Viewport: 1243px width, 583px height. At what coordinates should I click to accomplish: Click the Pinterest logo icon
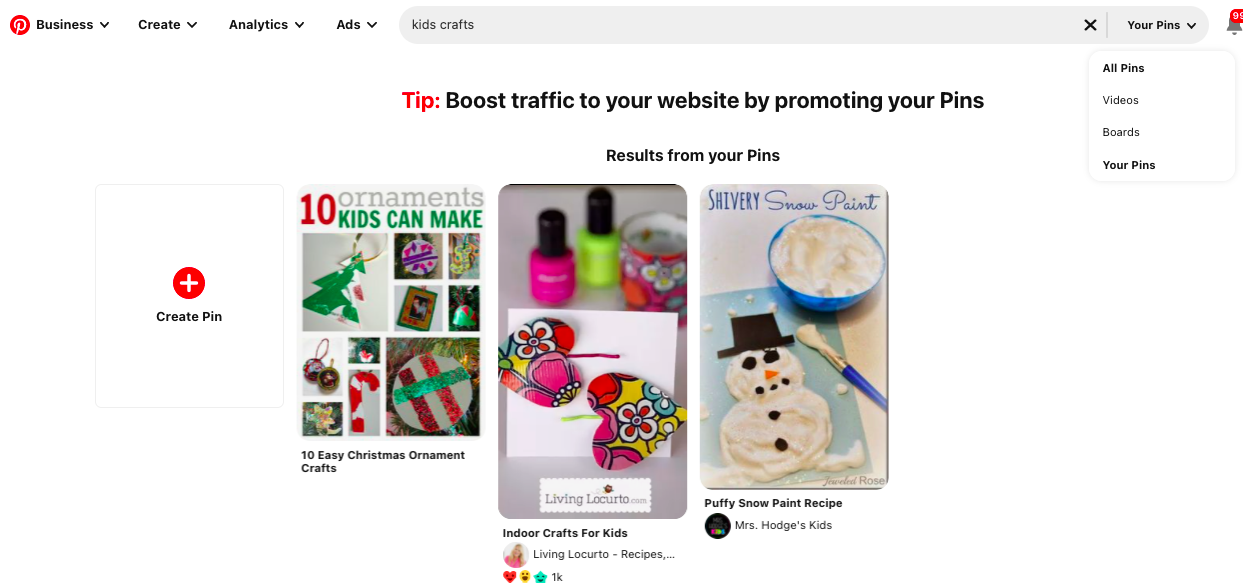click(x=20, y=25)
